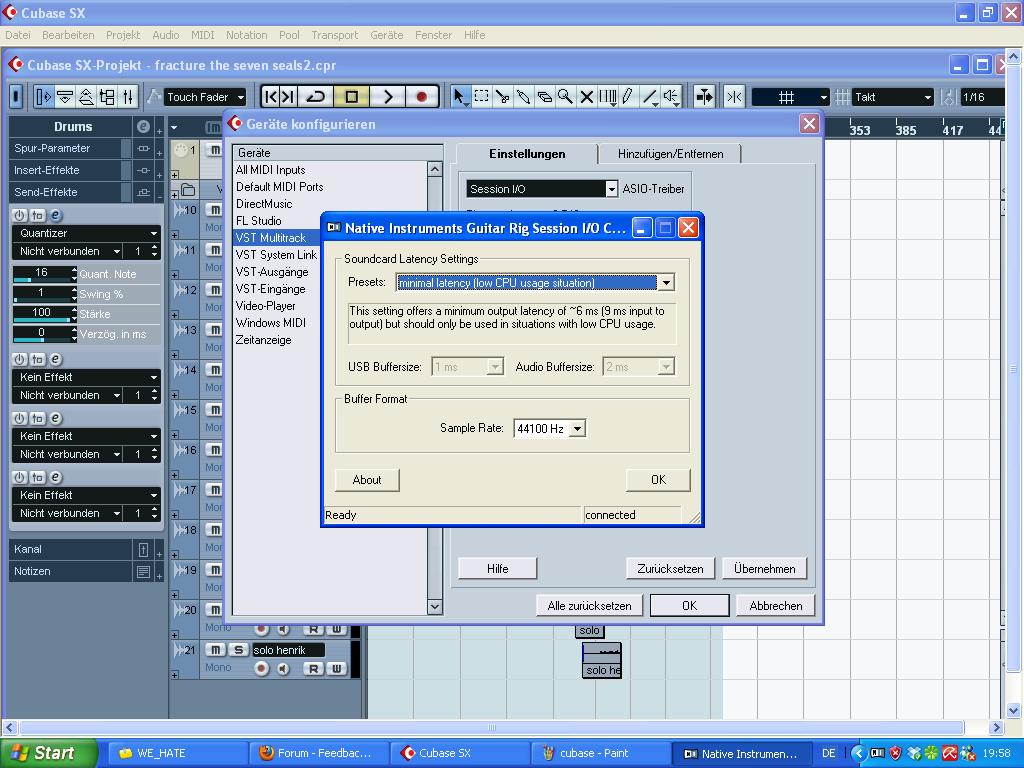Viewport: 1024px width, 768px height.
Task: Open the Transport menu
Action: [x=334, y=35]
